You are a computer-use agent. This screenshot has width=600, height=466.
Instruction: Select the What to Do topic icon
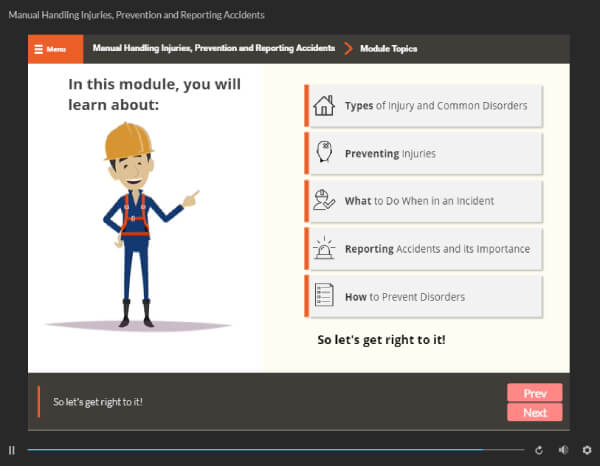coord(323,200)
